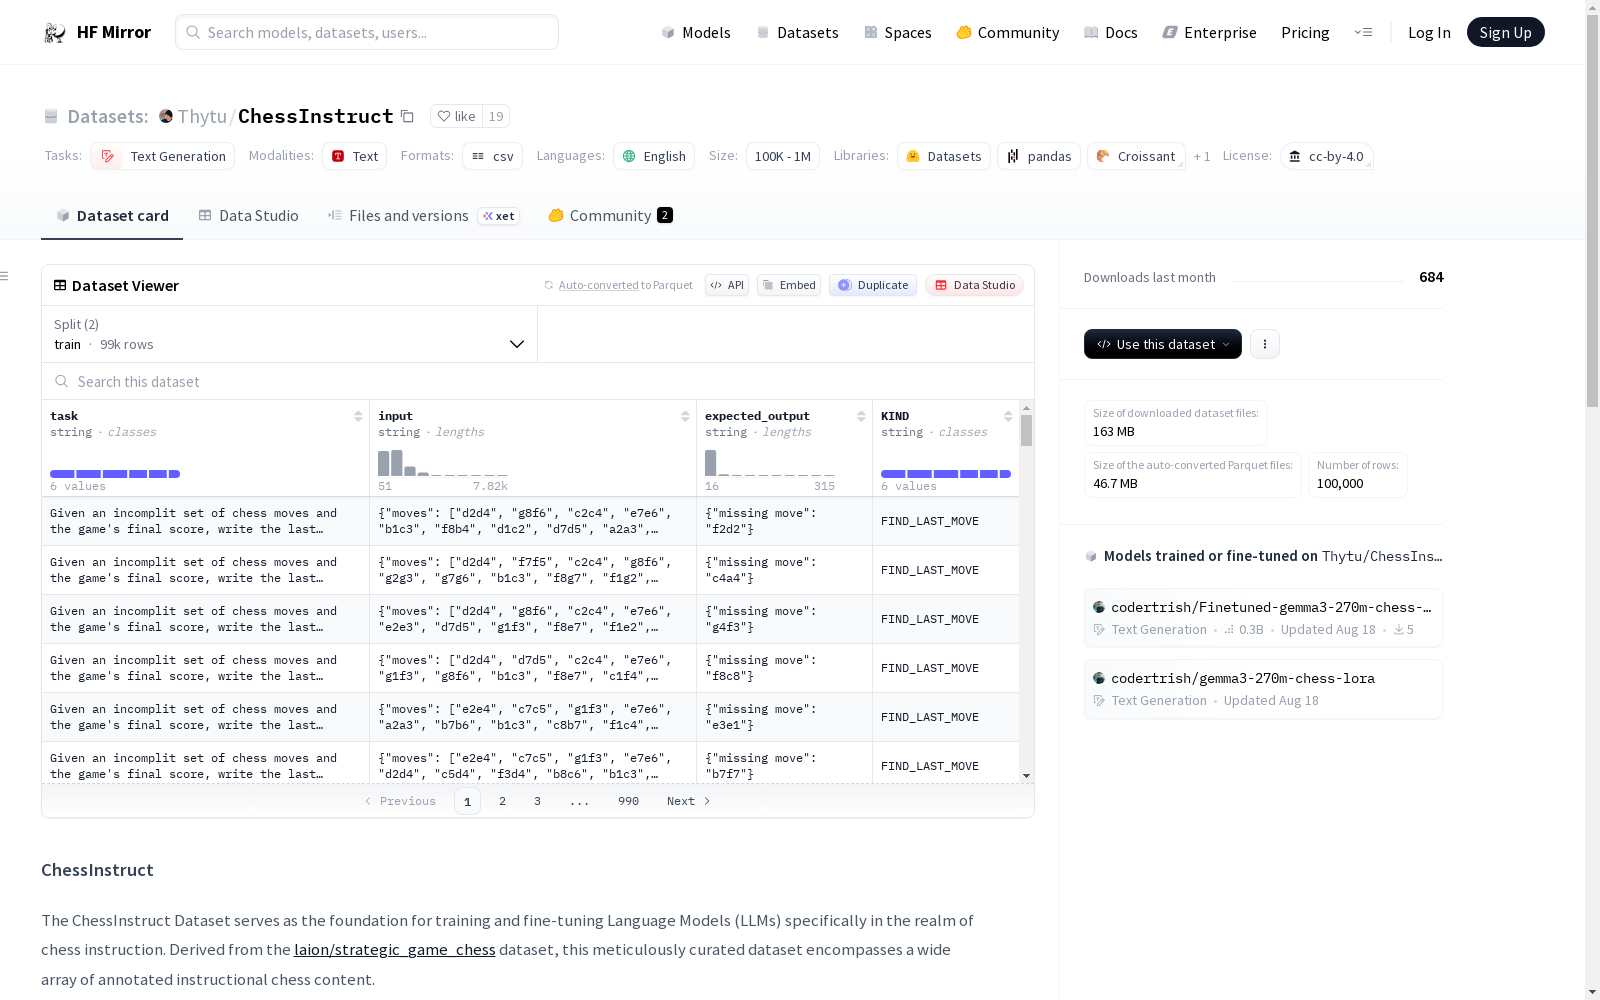The image size is (1600, 1000).
Task: Click the 100K - 1M size tag
Action: pyautogui.click(x=782, y=156)
